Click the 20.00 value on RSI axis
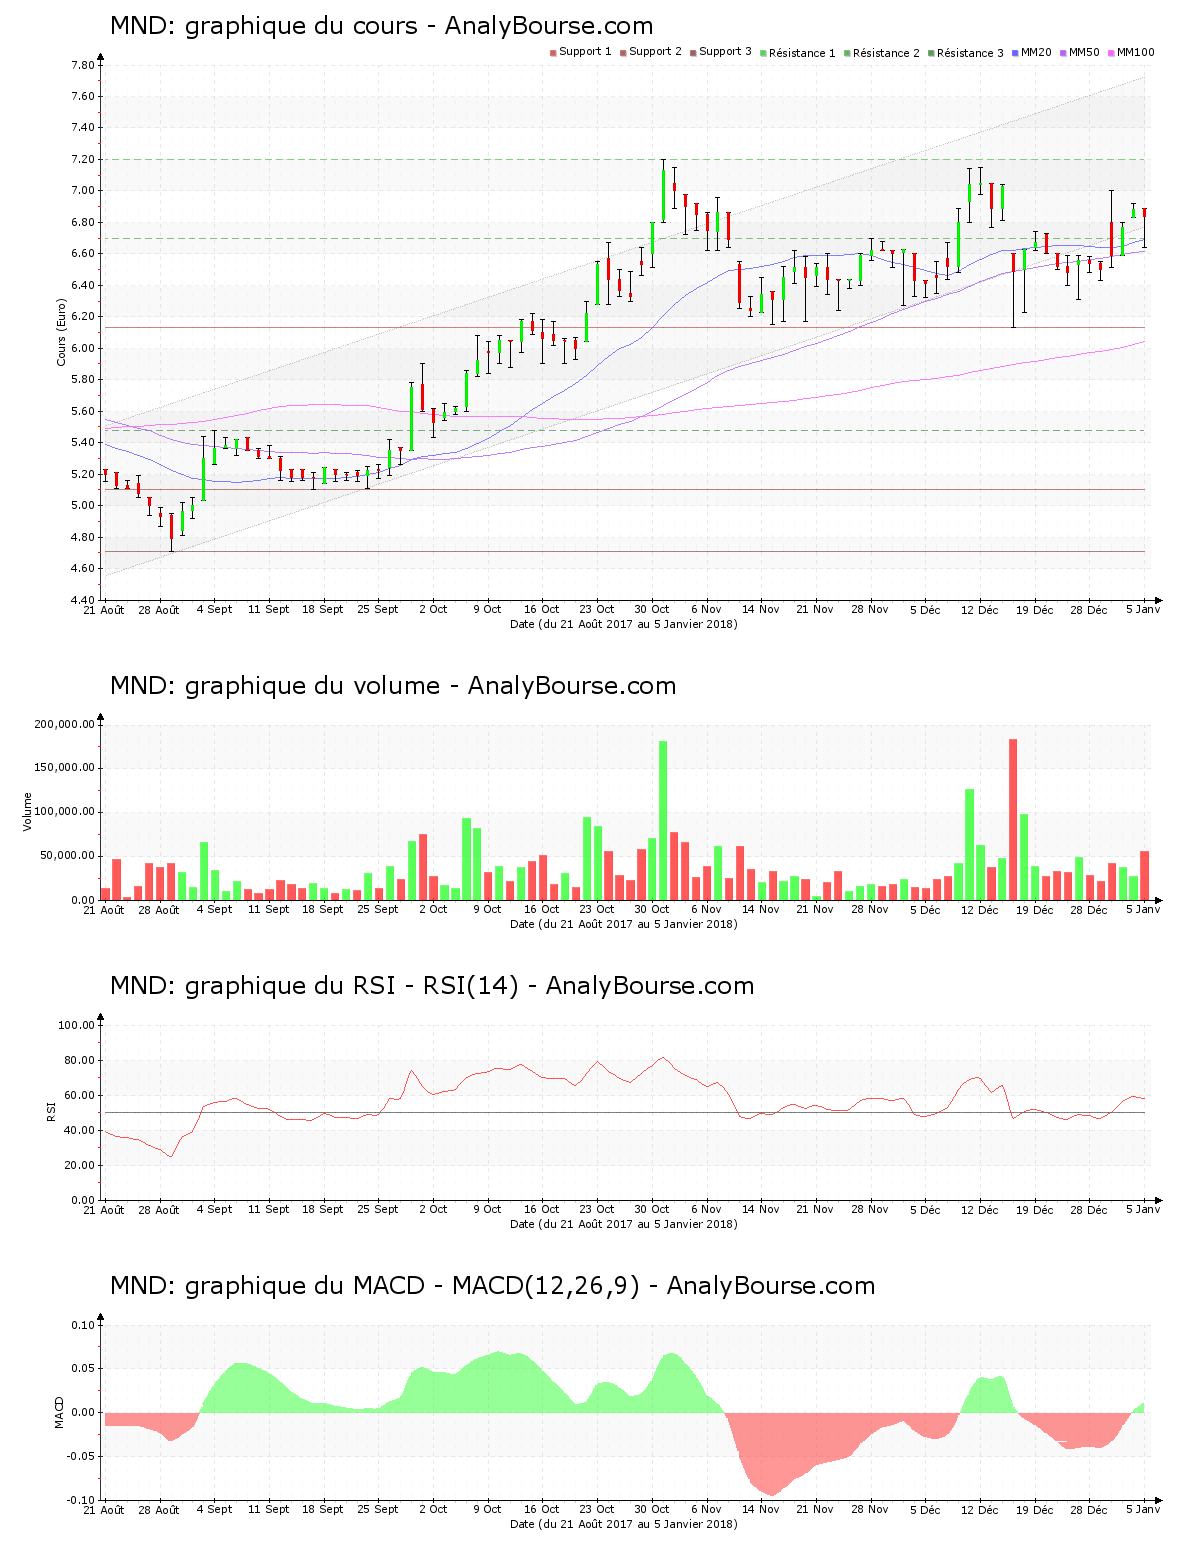Viewport: 1200px width, 1550px height. [80, 1165]
